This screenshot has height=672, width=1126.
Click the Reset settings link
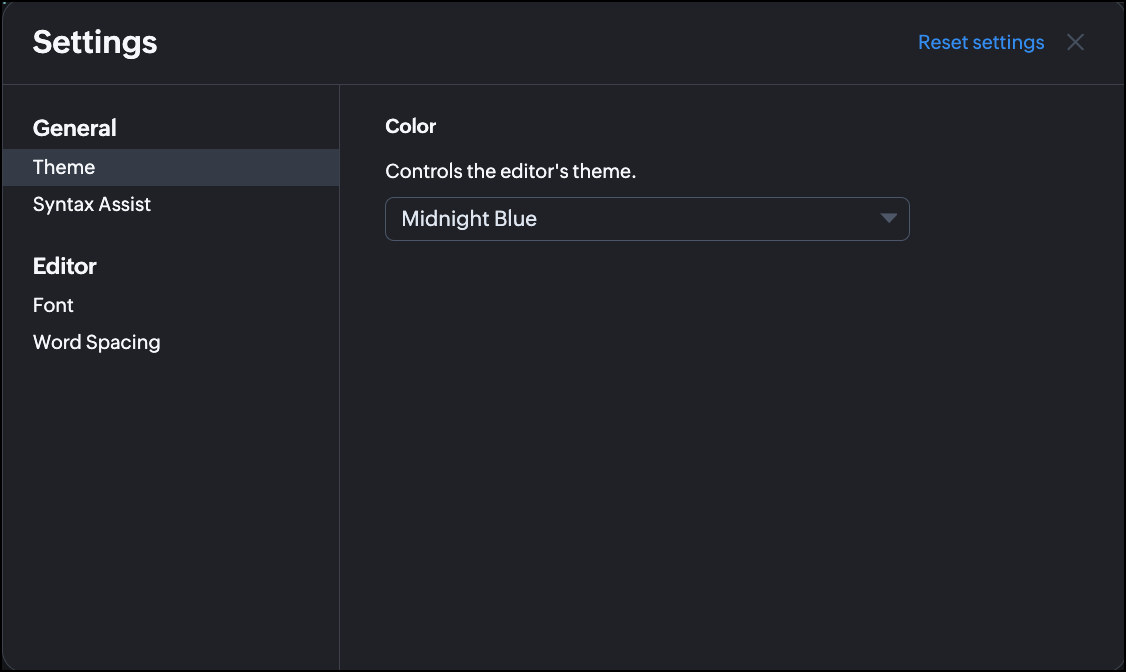(981, 42)
